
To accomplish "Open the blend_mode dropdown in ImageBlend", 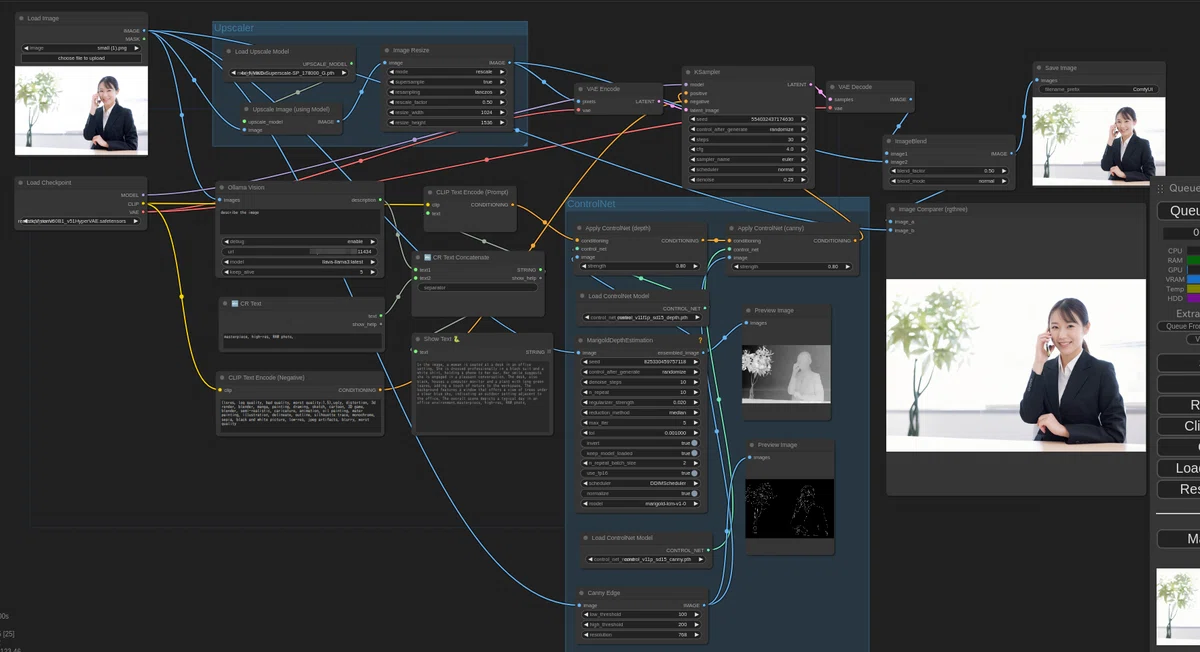I will 948,181.
